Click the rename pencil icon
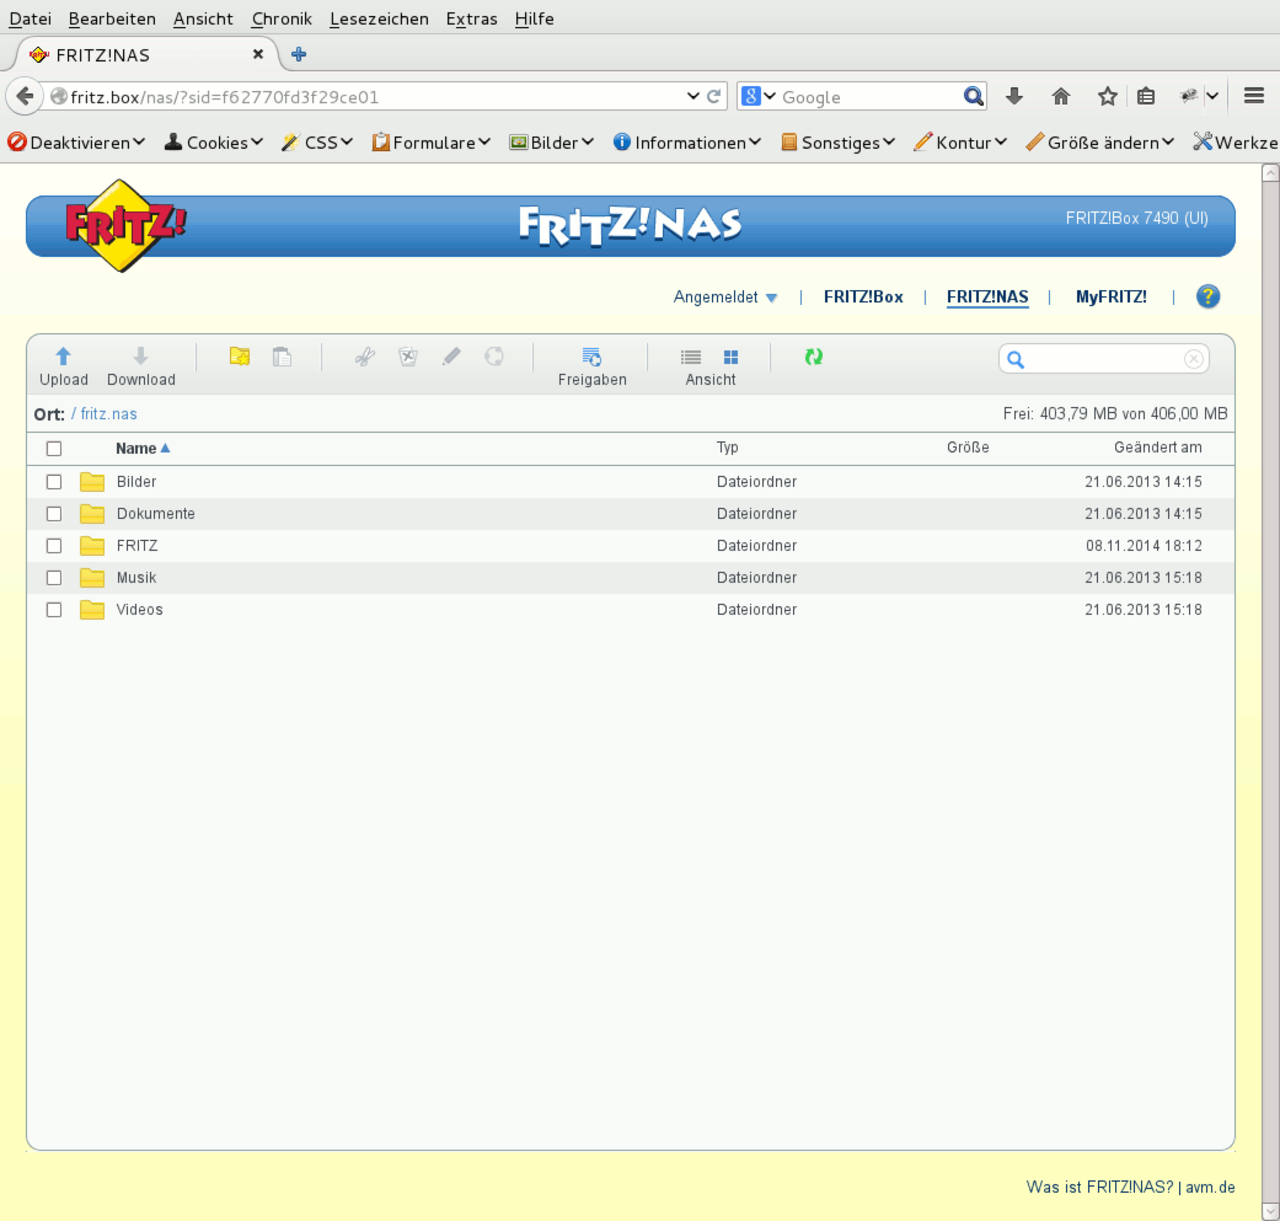The image size is (1280, 1221). click(x=451, y=356)
